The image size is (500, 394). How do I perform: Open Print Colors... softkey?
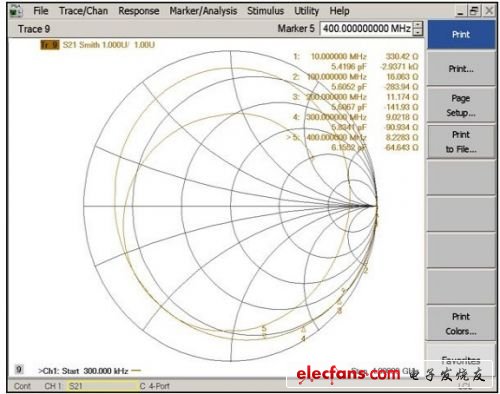pyautogui.click(x=461, y=324)
